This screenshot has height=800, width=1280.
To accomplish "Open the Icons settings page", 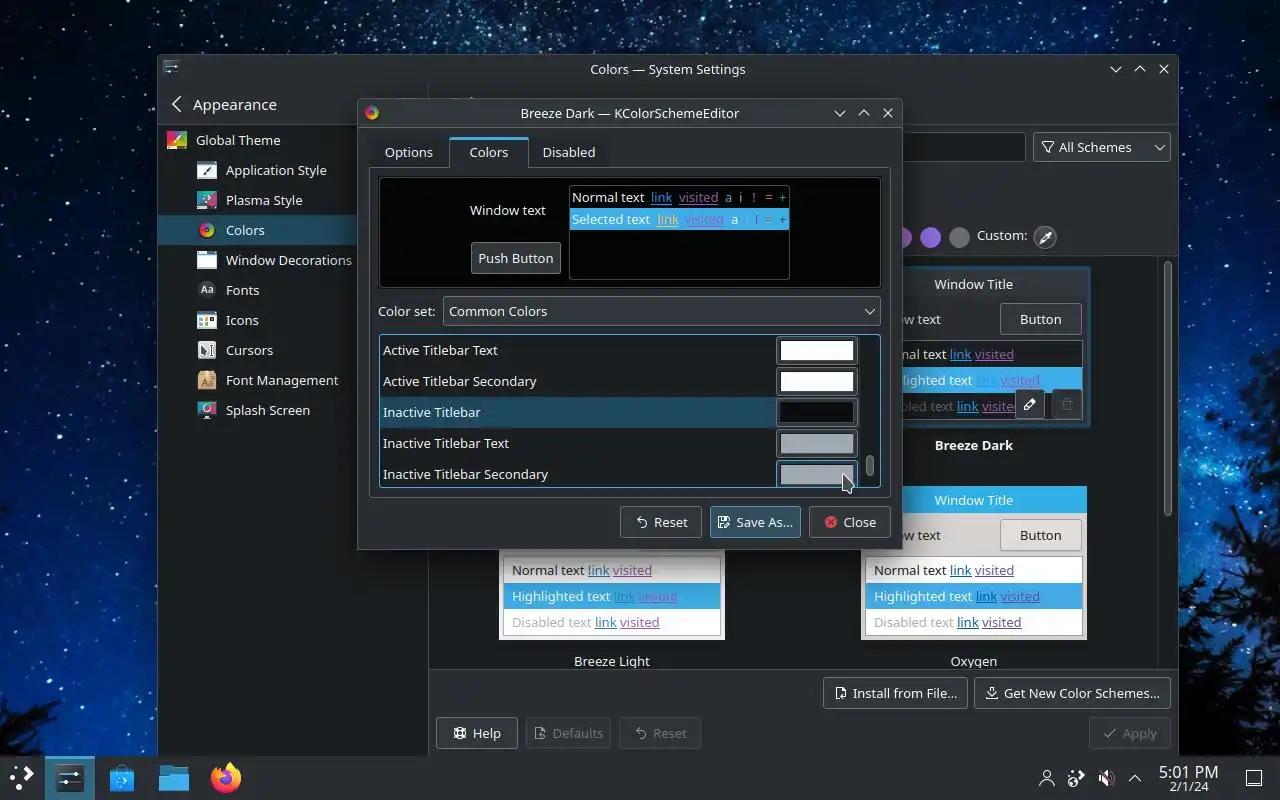I will pos(256,320).
